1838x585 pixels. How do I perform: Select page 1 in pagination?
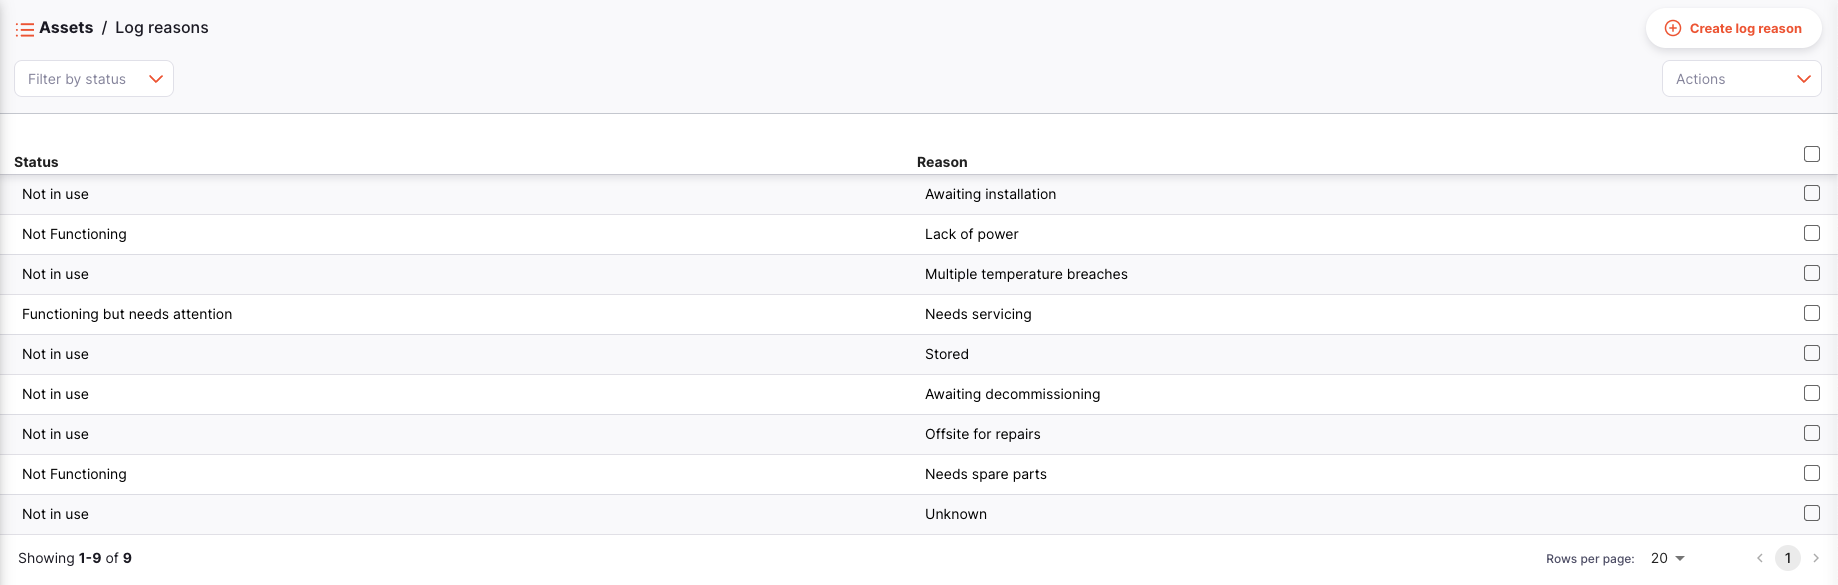click(x=1788, y=558)
